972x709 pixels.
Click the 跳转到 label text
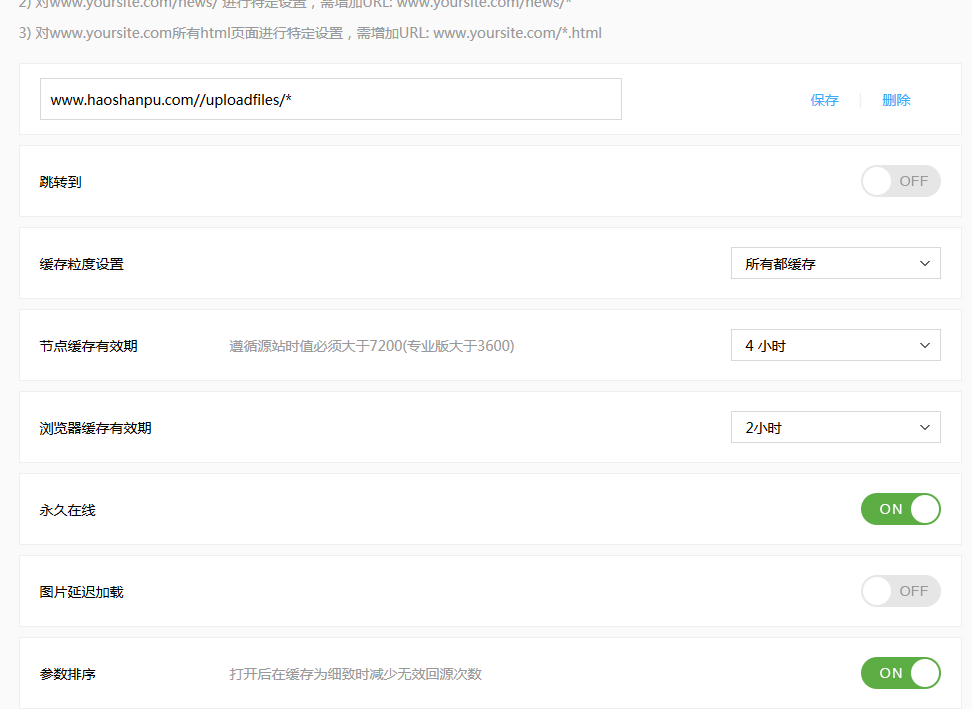tap(60, 182)
